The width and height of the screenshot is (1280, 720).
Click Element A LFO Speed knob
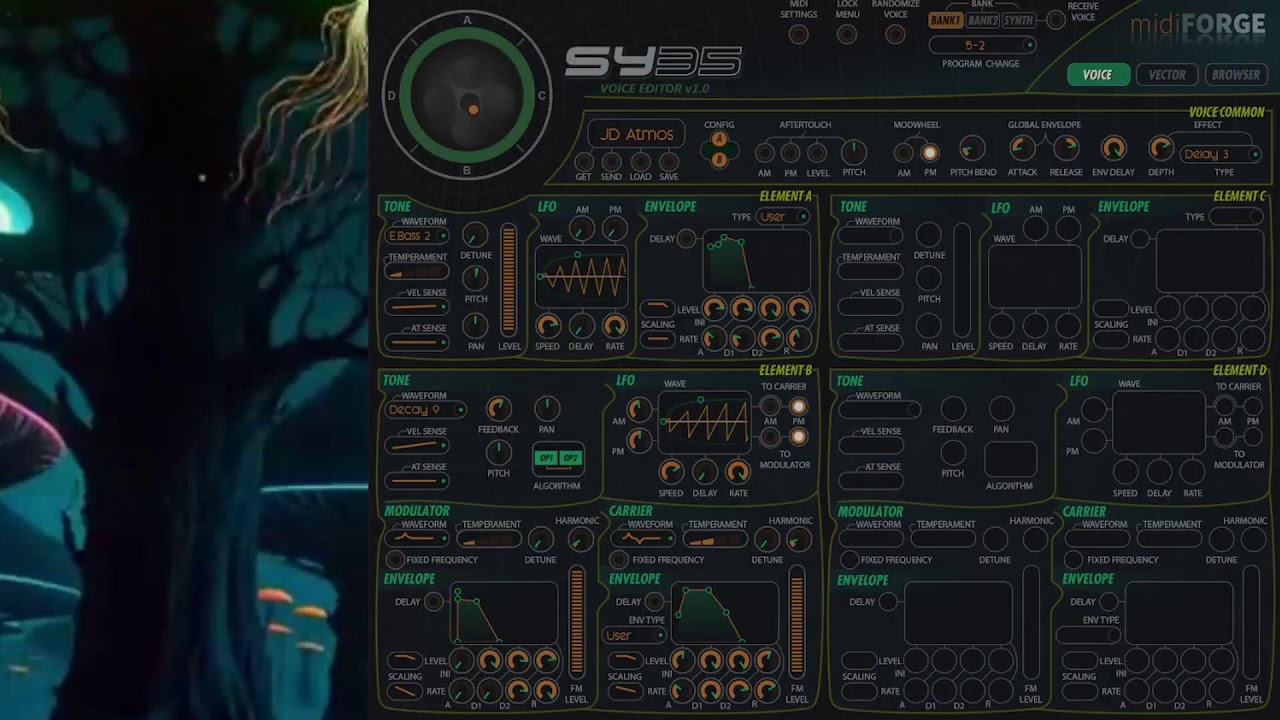point(548,325)
